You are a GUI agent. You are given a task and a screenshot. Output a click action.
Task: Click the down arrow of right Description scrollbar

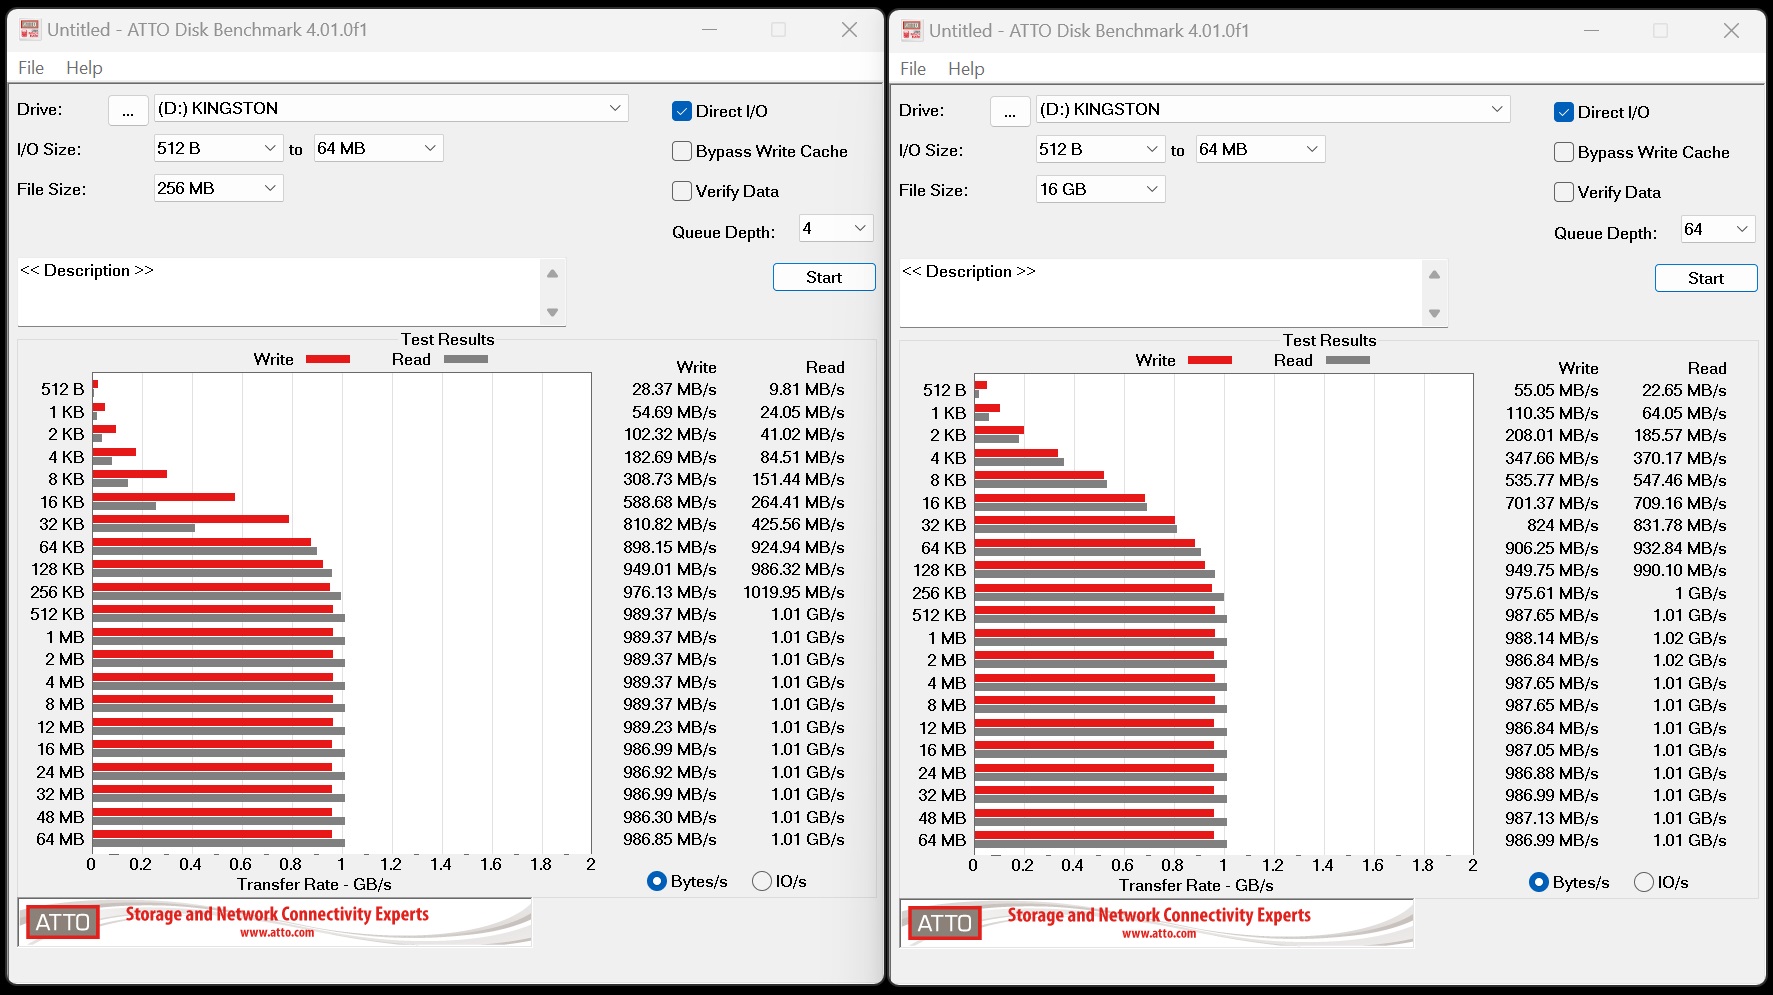[1434, 314]
